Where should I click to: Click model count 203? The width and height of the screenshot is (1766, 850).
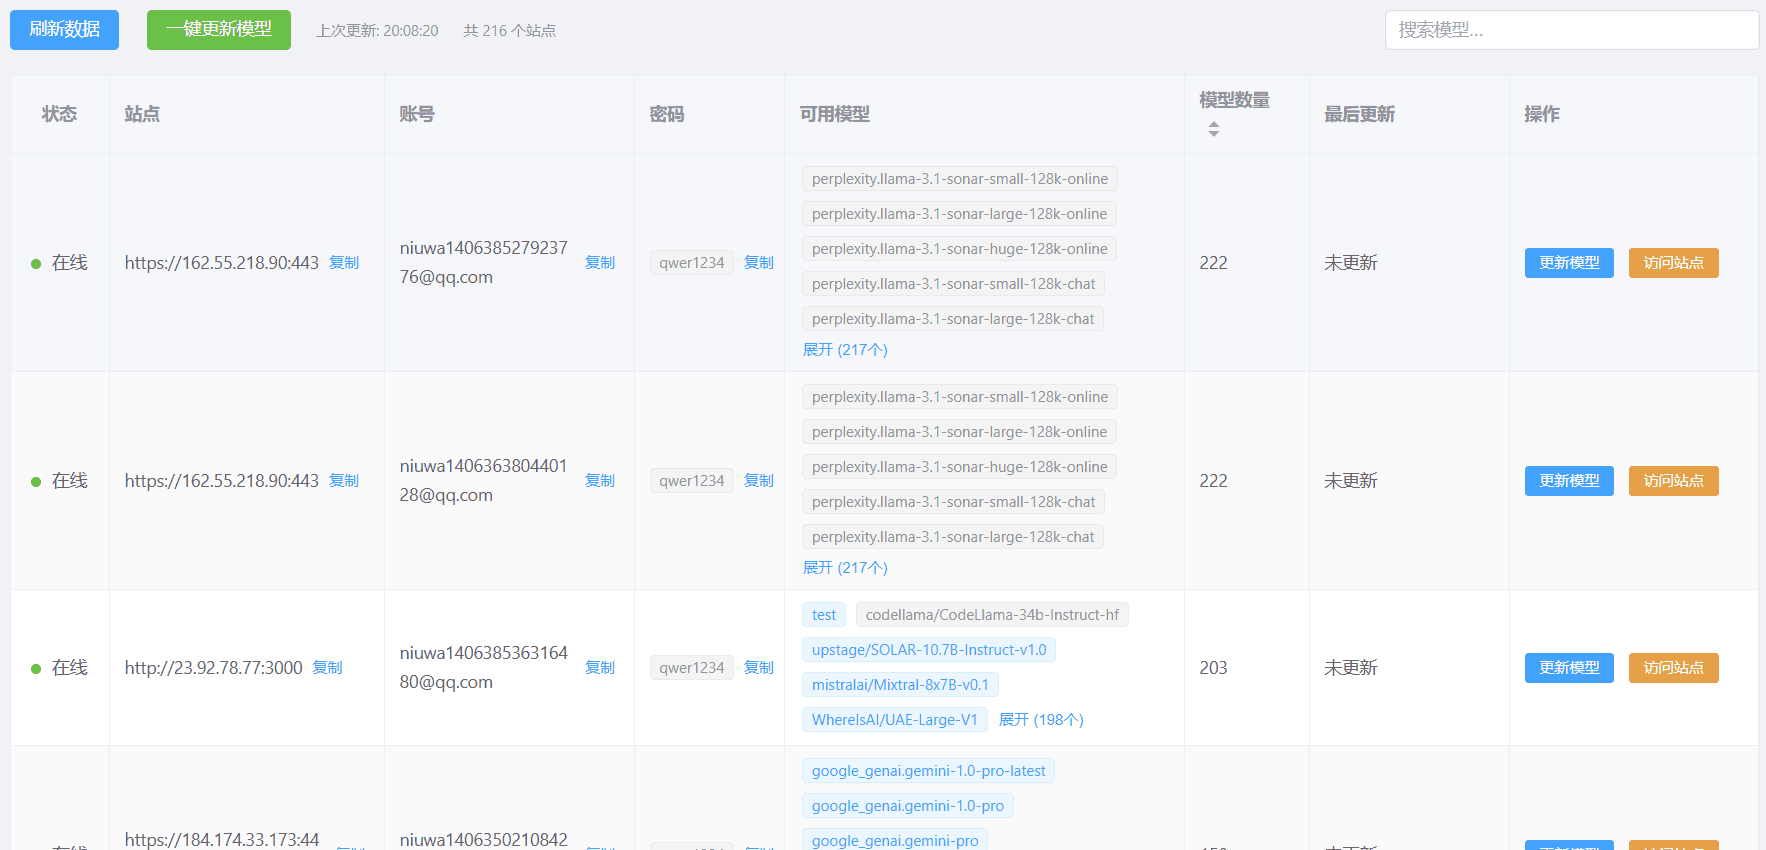[x=1213, y=667]
